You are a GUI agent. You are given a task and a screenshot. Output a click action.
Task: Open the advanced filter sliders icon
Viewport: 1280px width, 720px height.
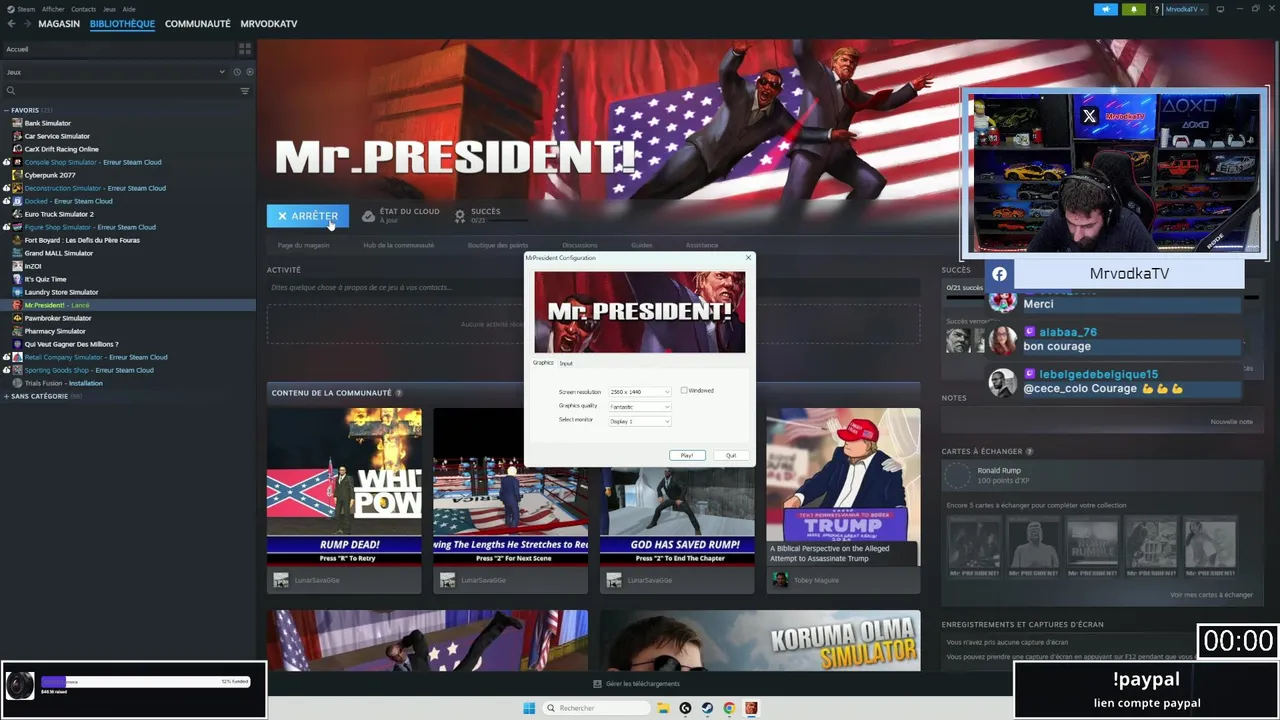244,91
